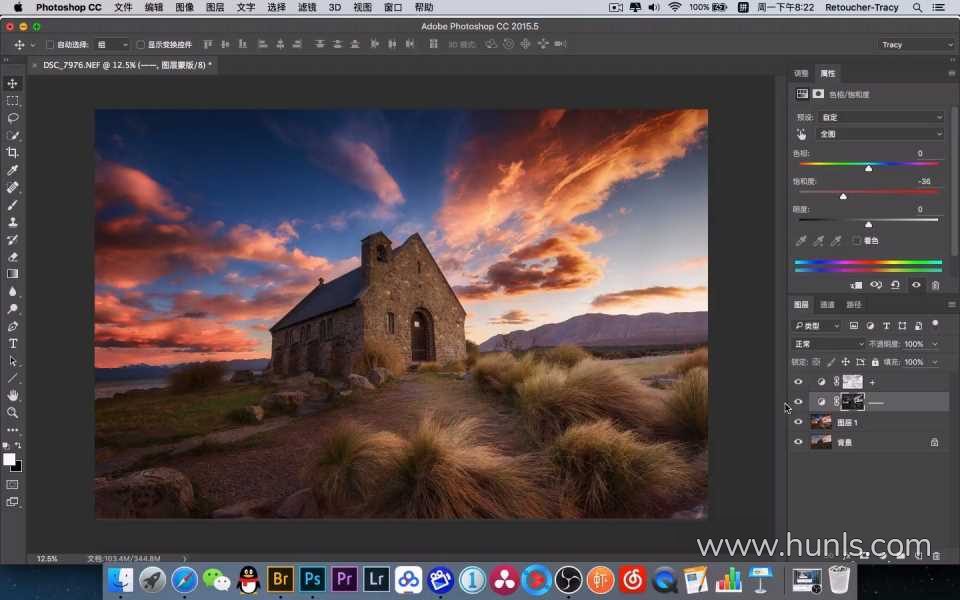
Task: Select the Rectangular Marquee tool
Action: pos(12,100)
